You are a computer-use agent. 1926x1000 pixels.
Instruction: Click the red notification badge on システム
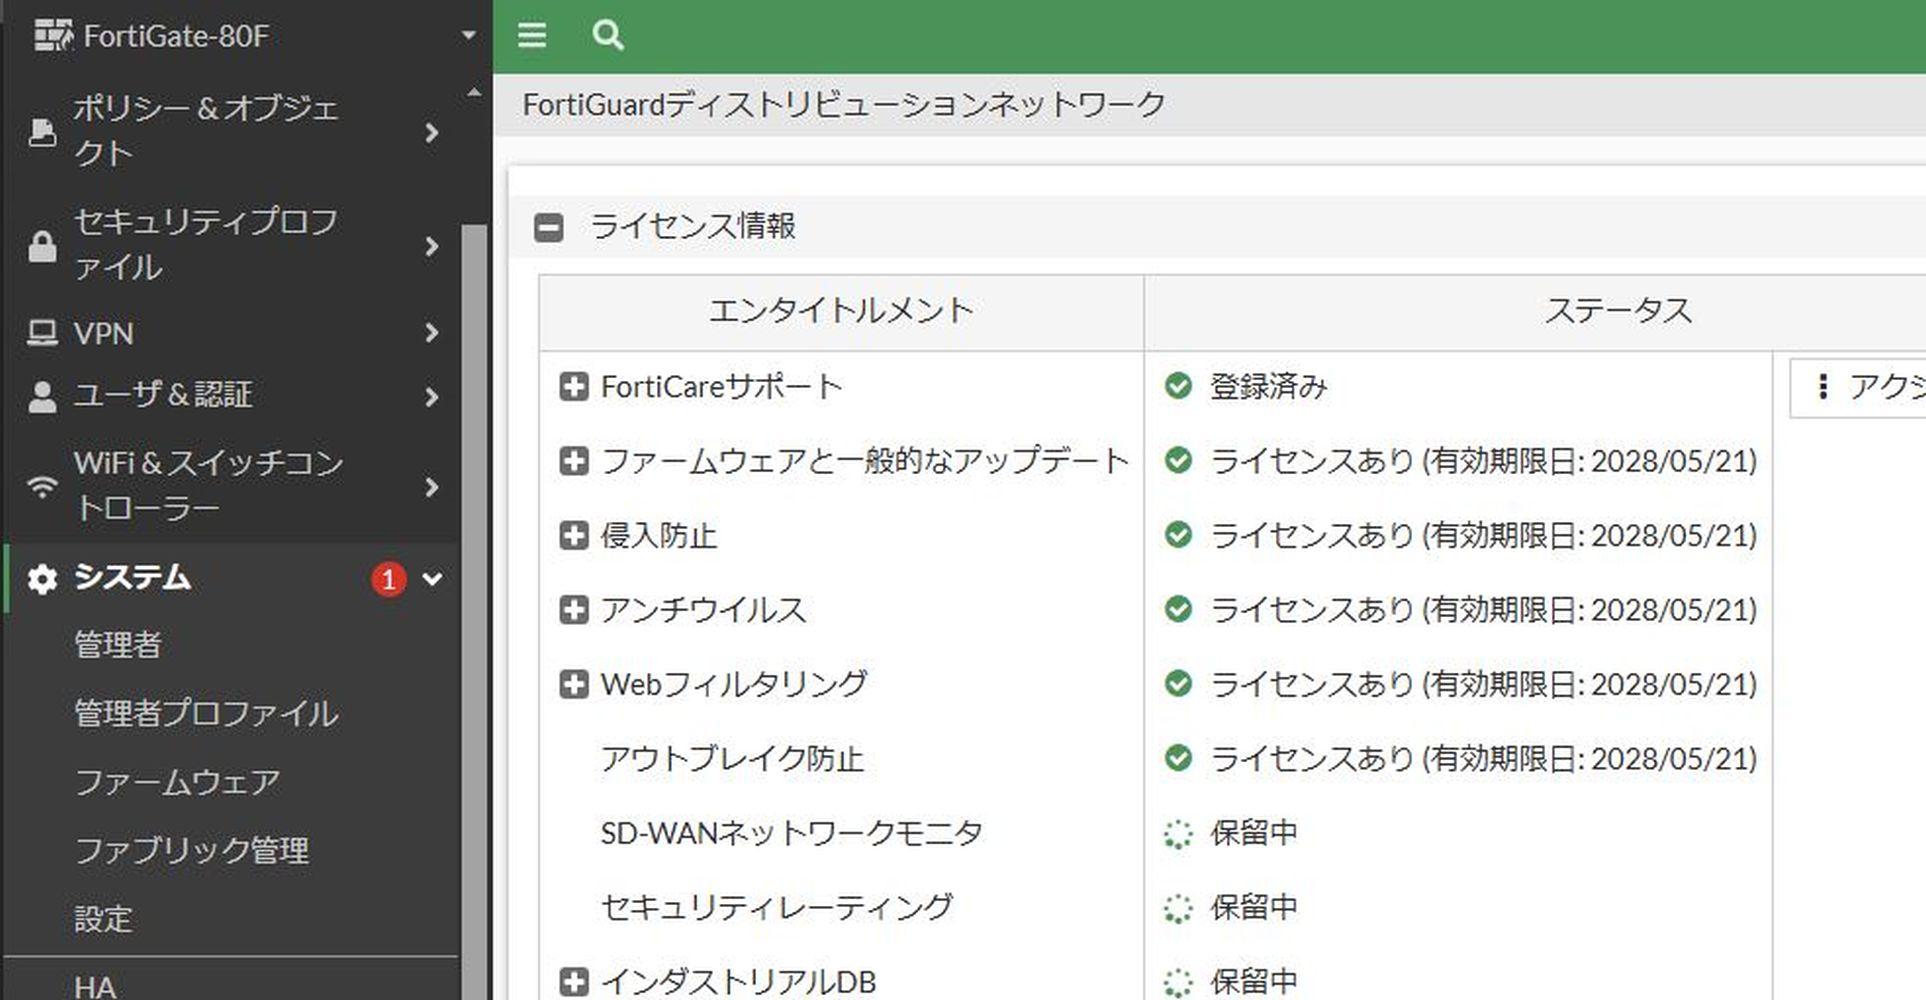tap(389, 579)
